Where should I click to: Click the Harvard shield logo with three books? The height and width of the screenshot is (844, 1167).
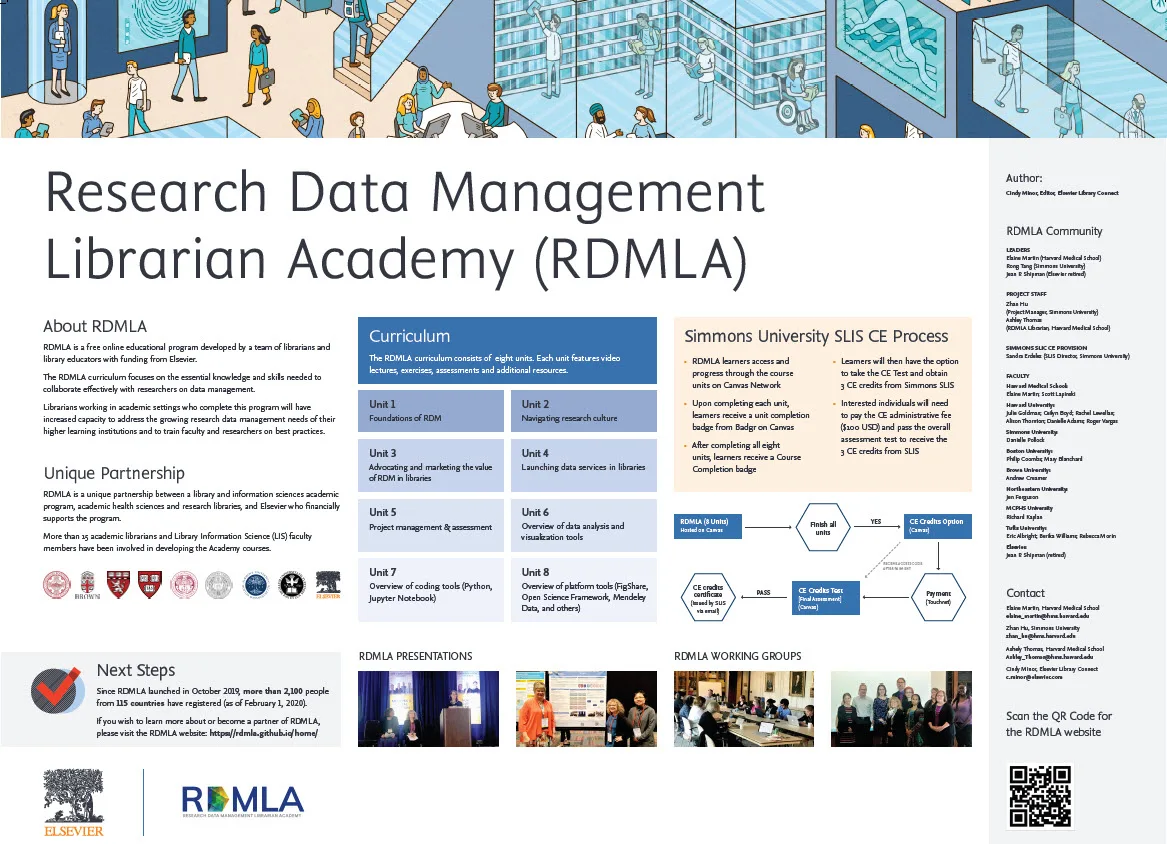tap(150, 585)
